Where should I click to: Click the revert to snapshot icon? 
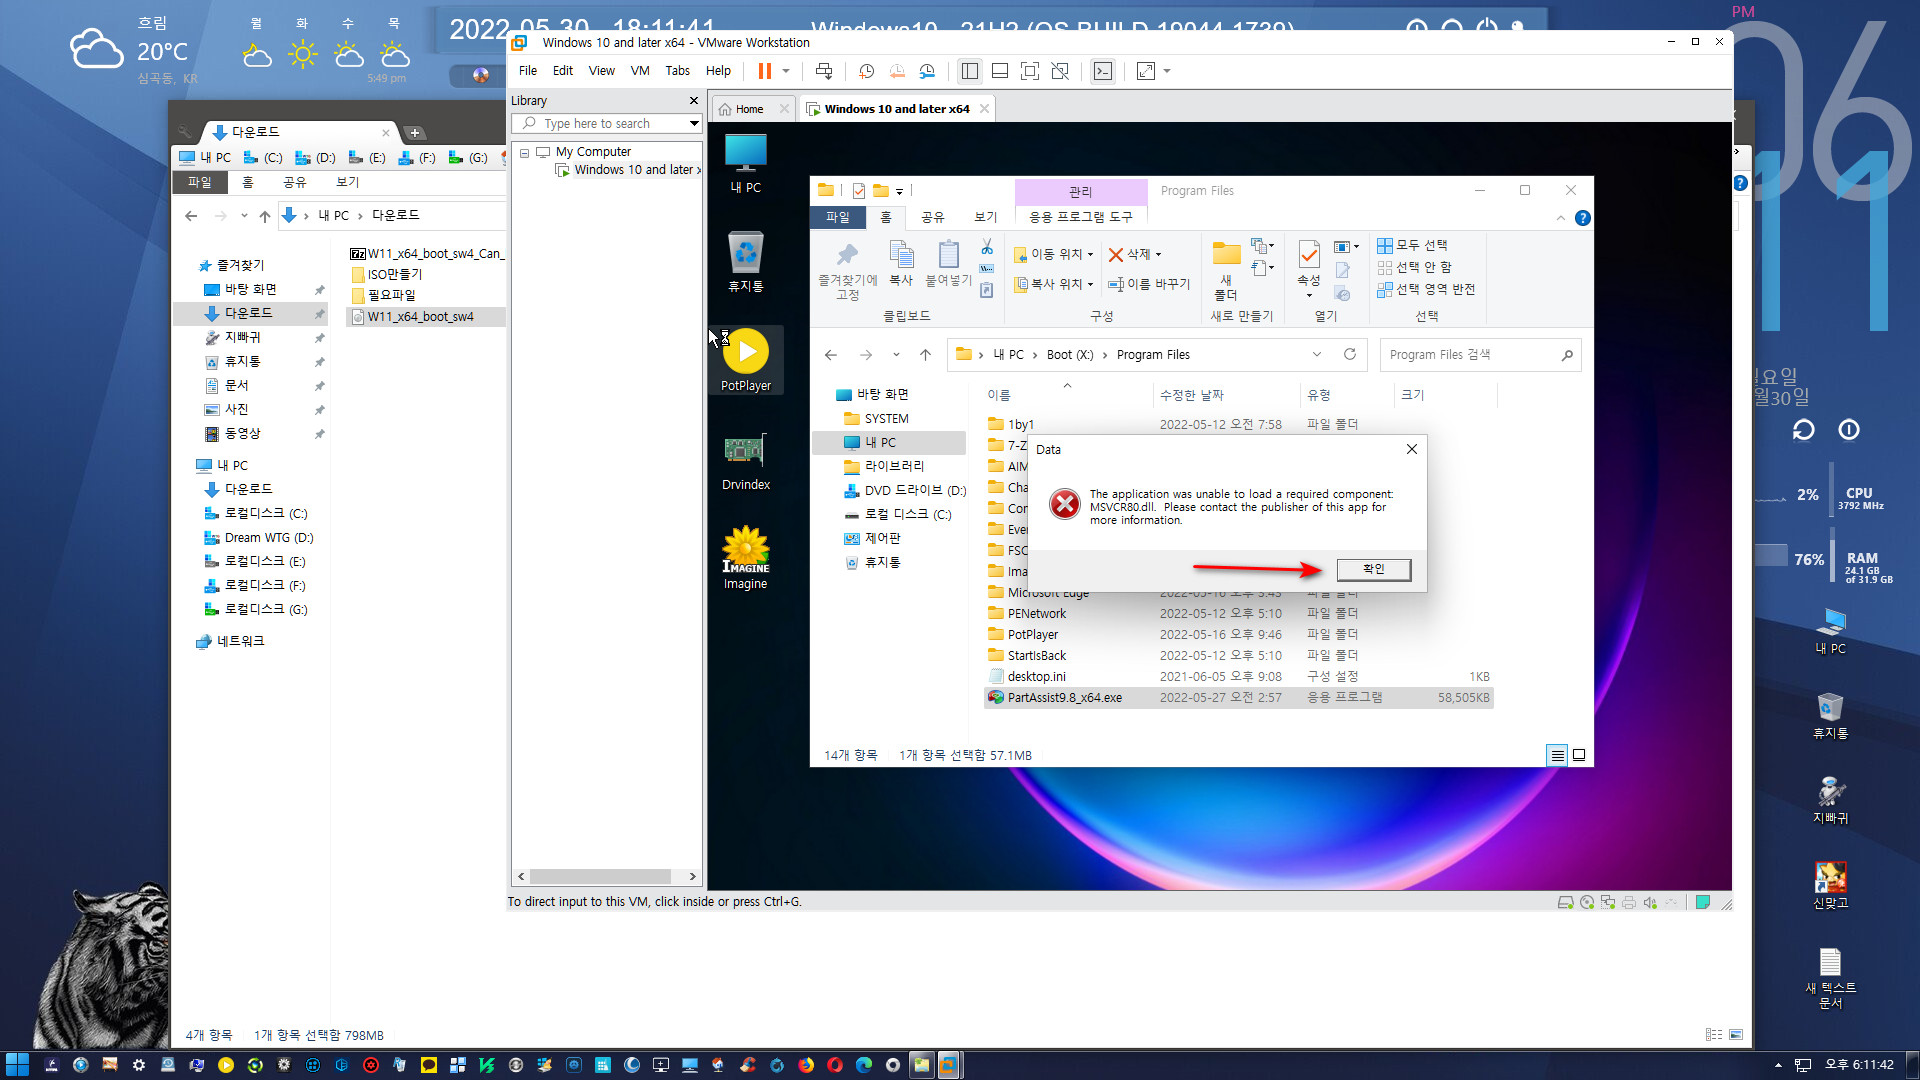point(897,71)
